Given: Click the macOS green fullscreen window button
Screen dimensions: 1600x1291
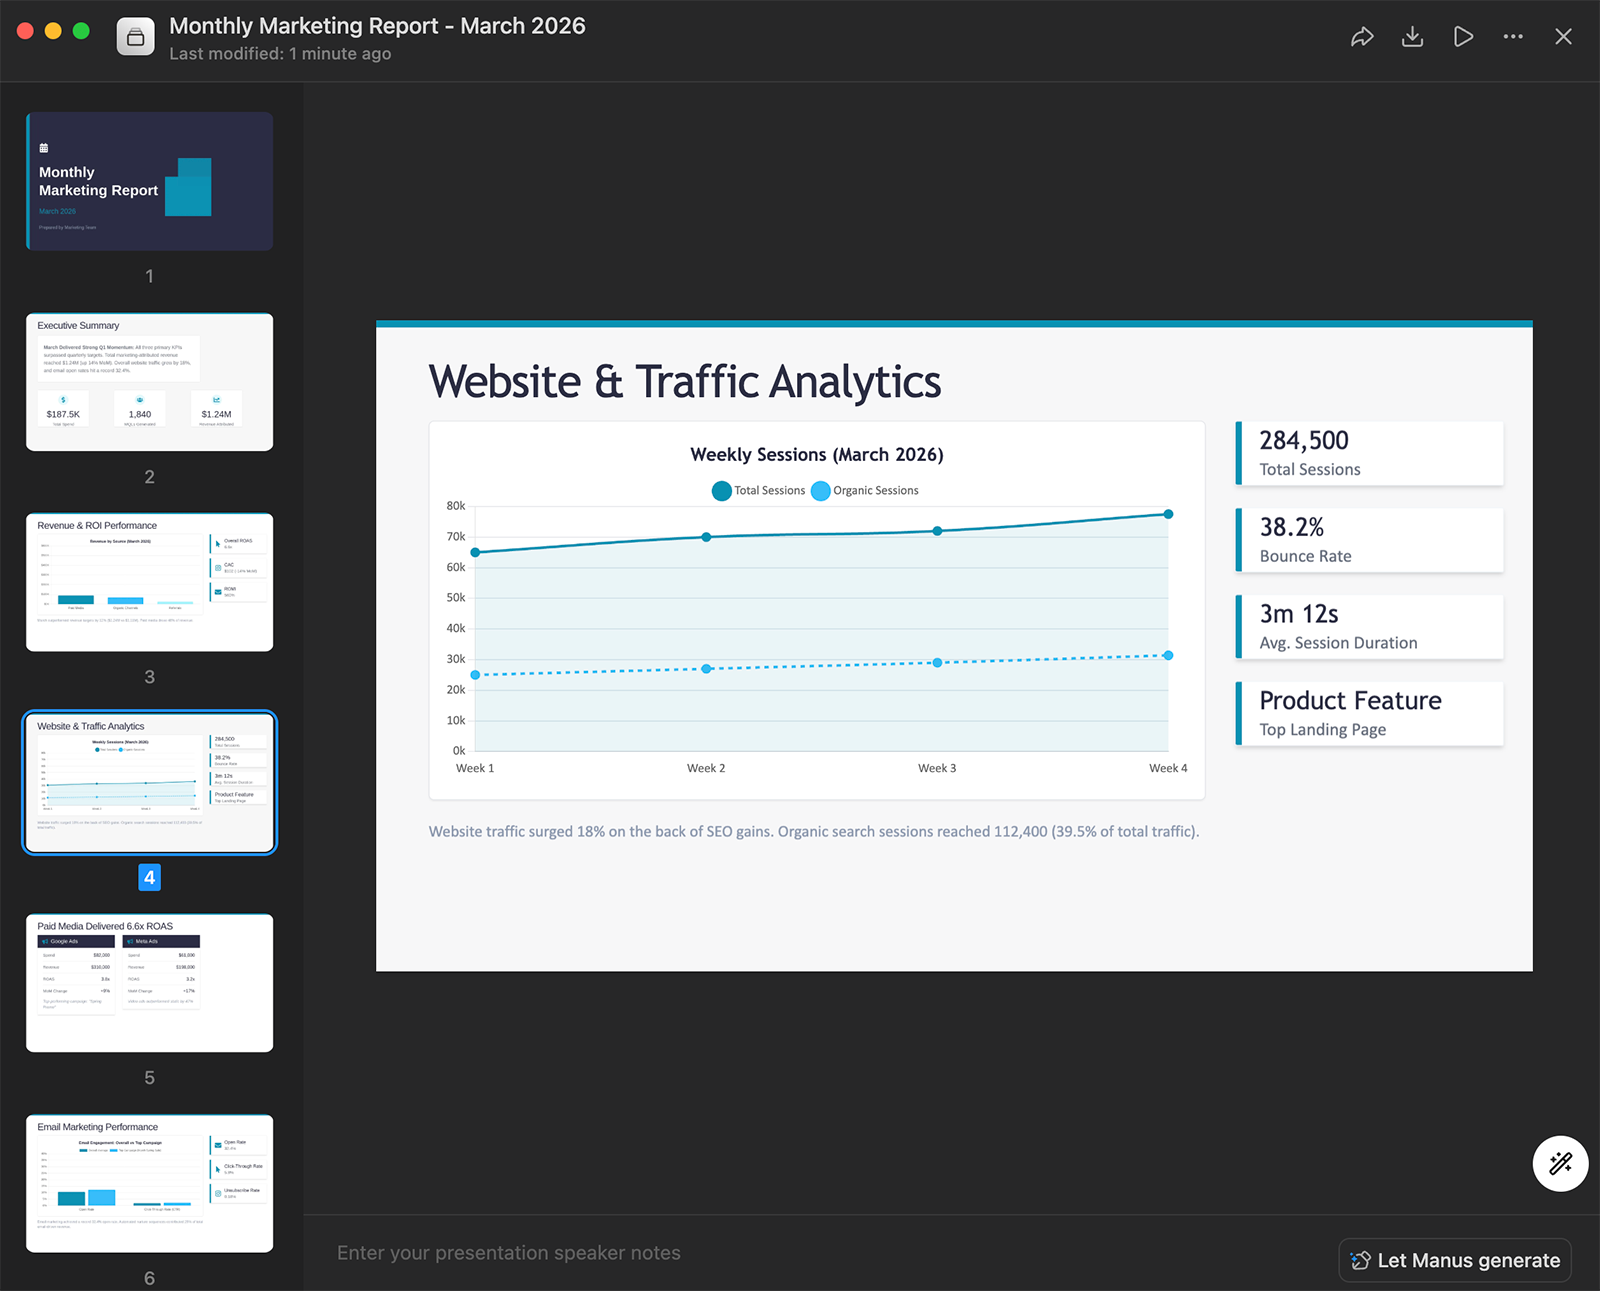Looking at the screenshot, I should [x=81, y=31].
